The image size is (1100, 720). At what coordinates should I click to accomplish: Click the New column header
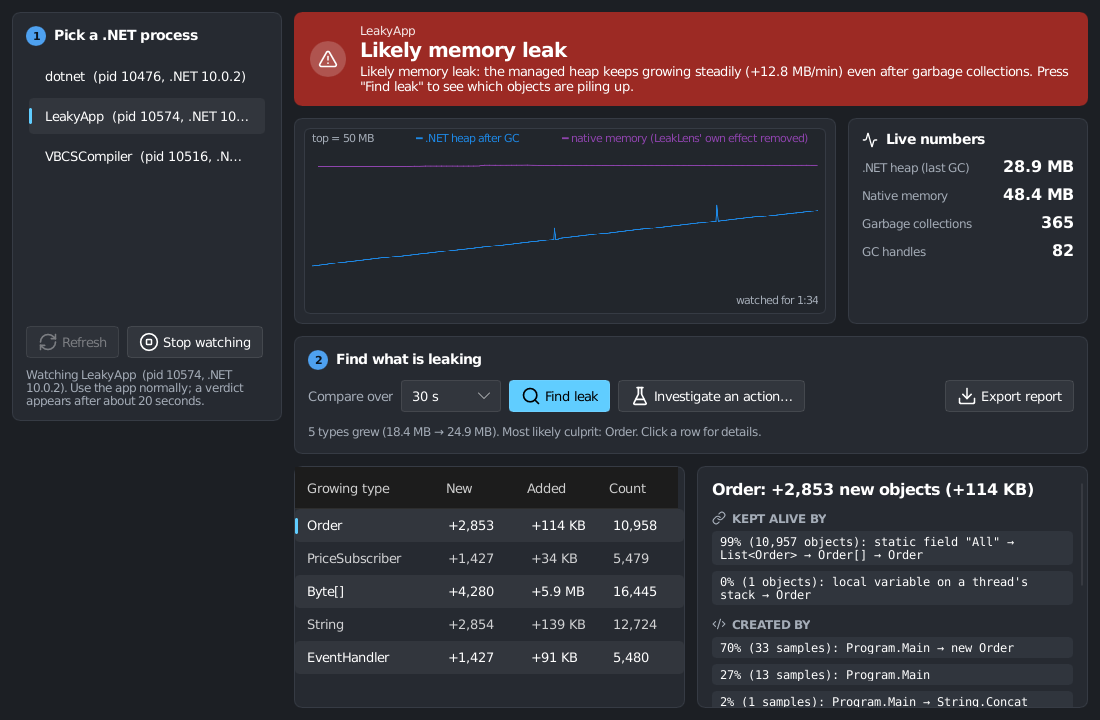(459, 488)
